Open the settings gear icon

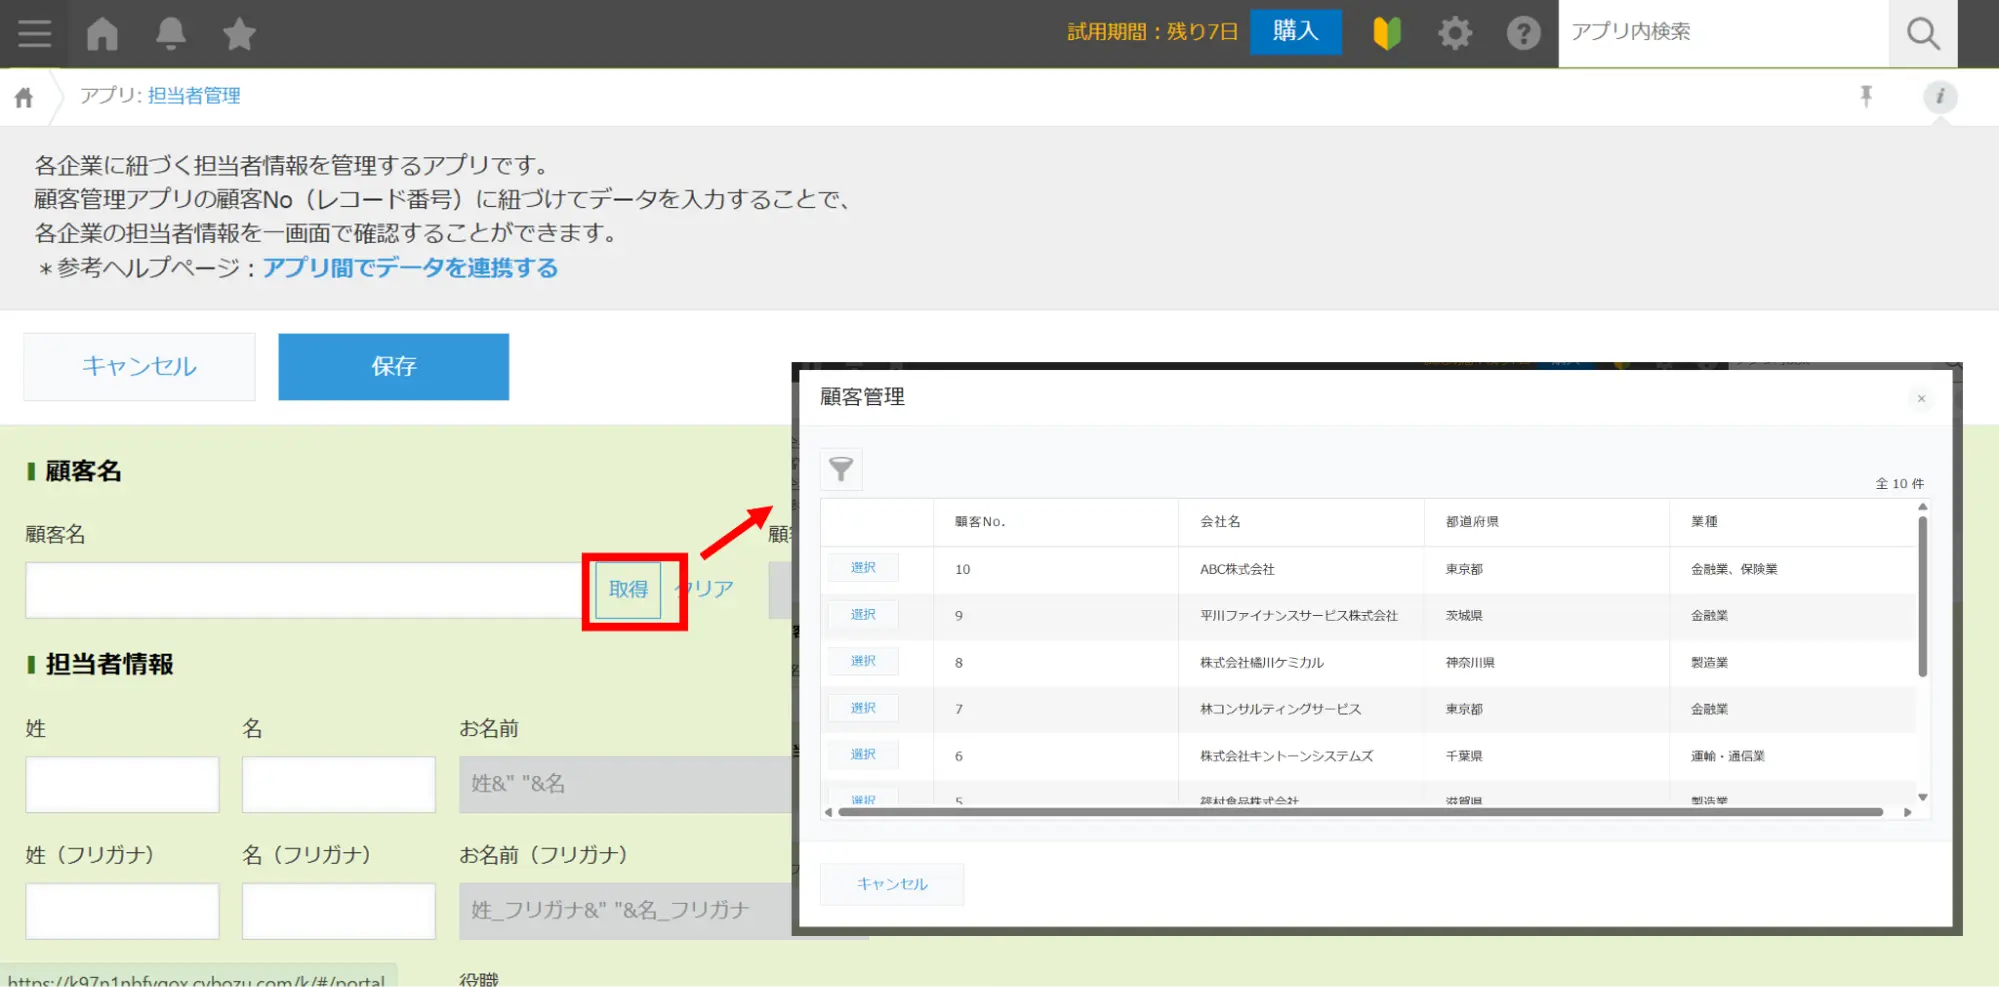[1455, 33]
